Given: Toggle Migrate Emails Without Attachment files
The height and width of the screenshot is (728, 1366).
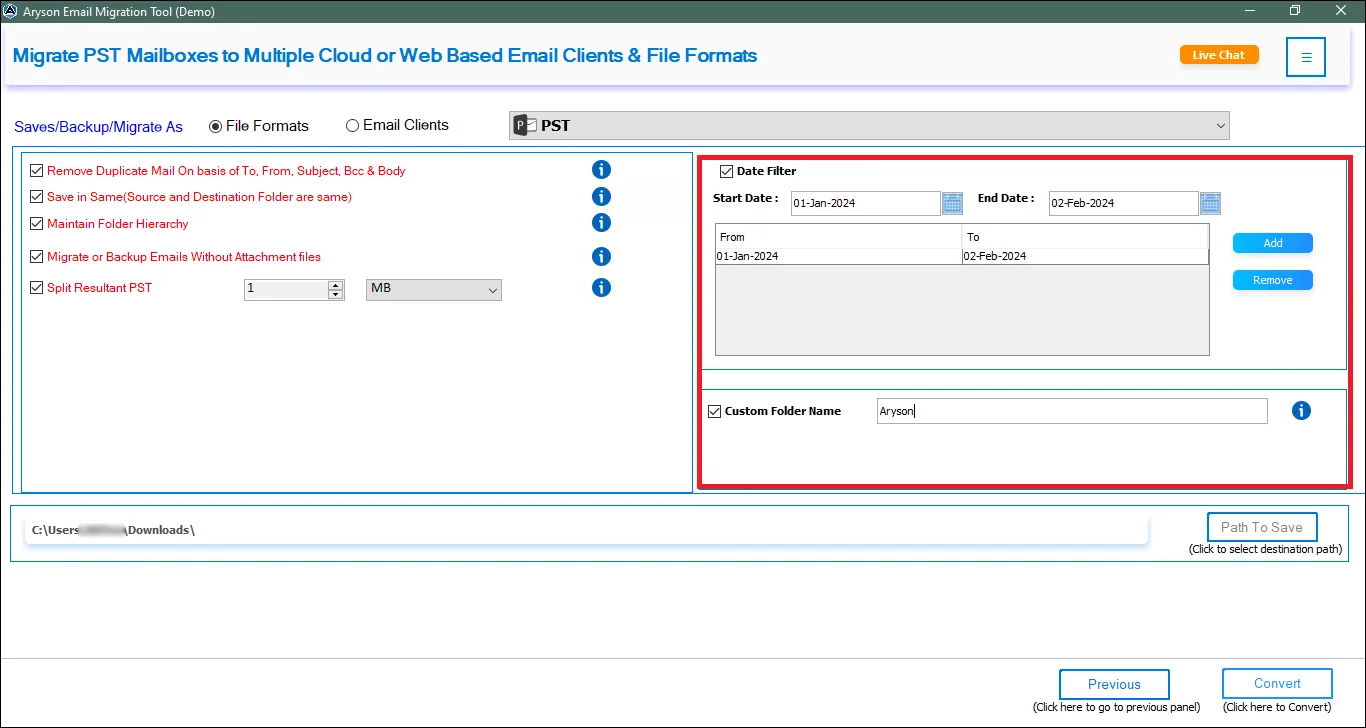Looking at the screenshot, I should click(x=37, y=257).
